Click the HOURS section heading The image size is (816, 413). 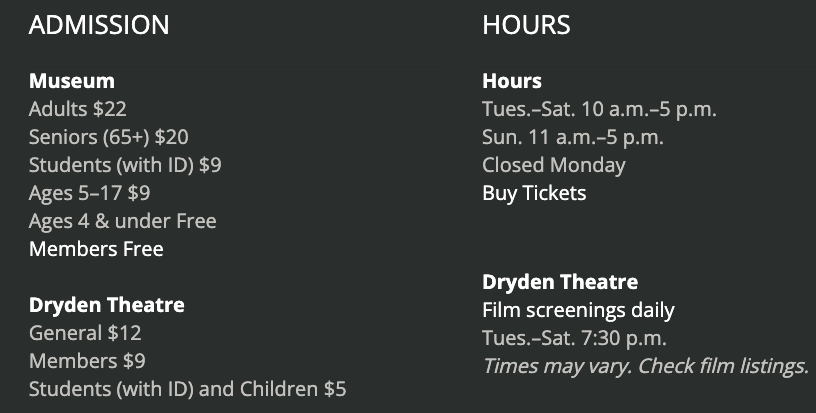pyautogui.click(x=526, y=25)
